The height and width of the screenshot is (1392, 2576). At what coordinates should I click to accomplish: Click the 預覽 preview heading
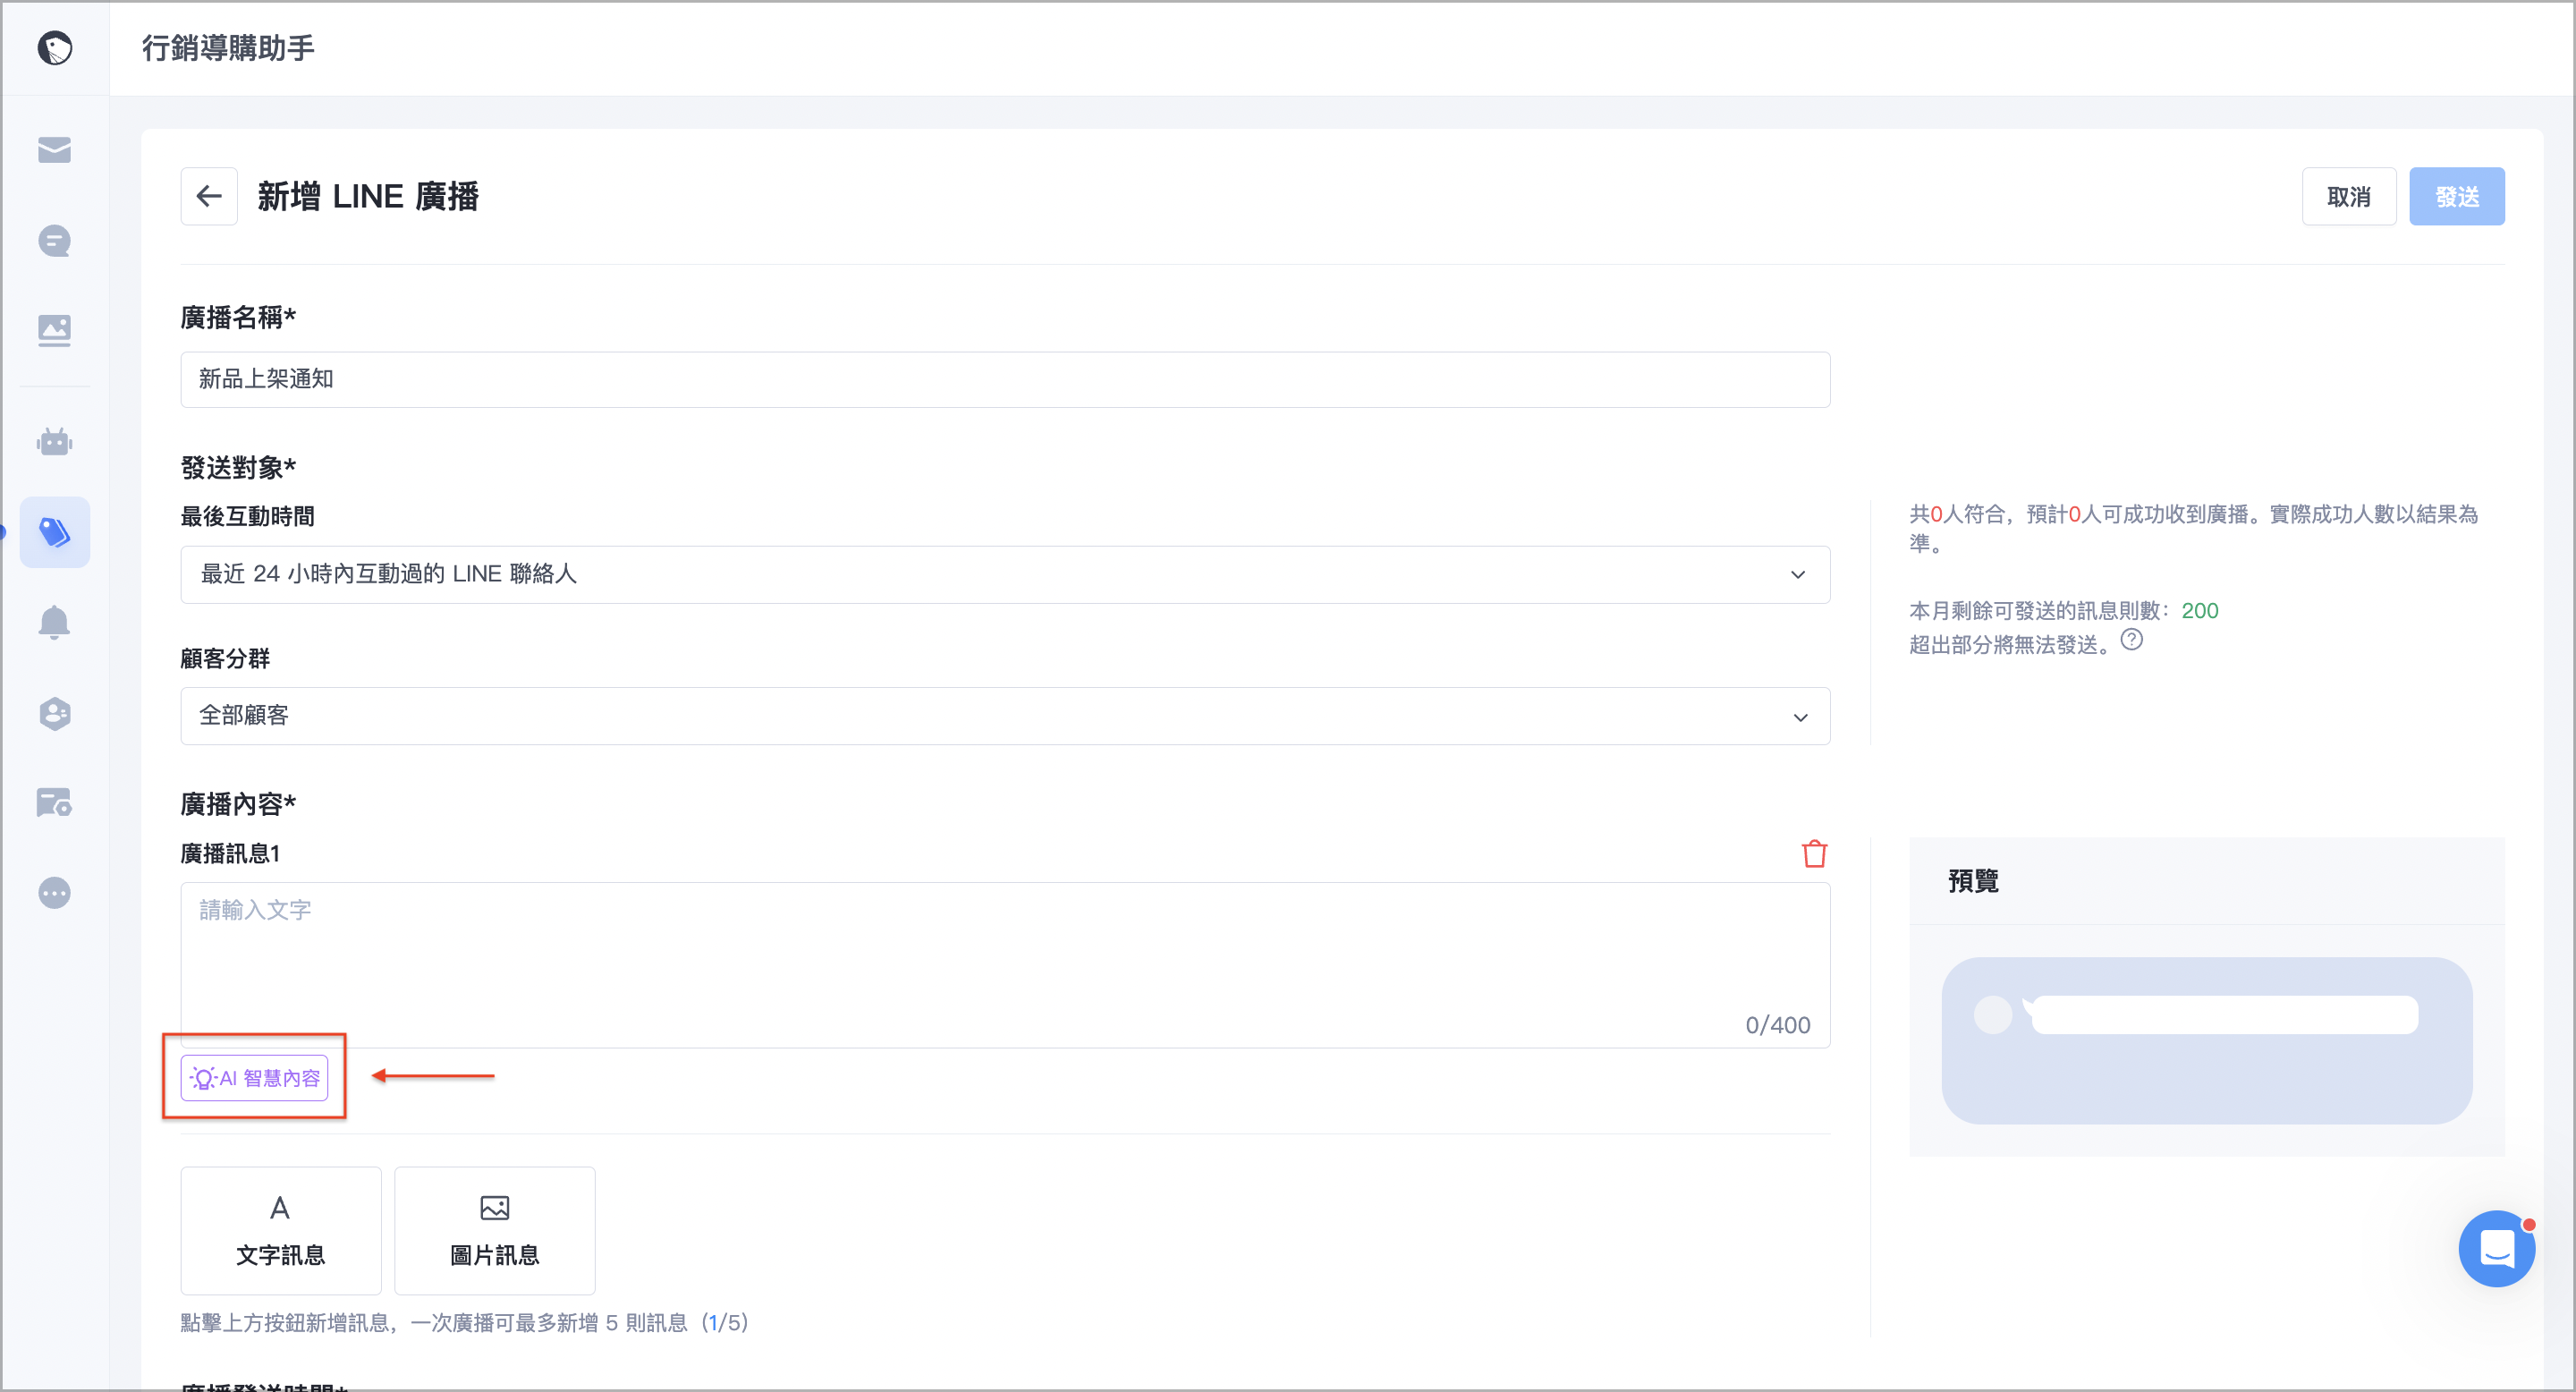tap(1973, 880)
